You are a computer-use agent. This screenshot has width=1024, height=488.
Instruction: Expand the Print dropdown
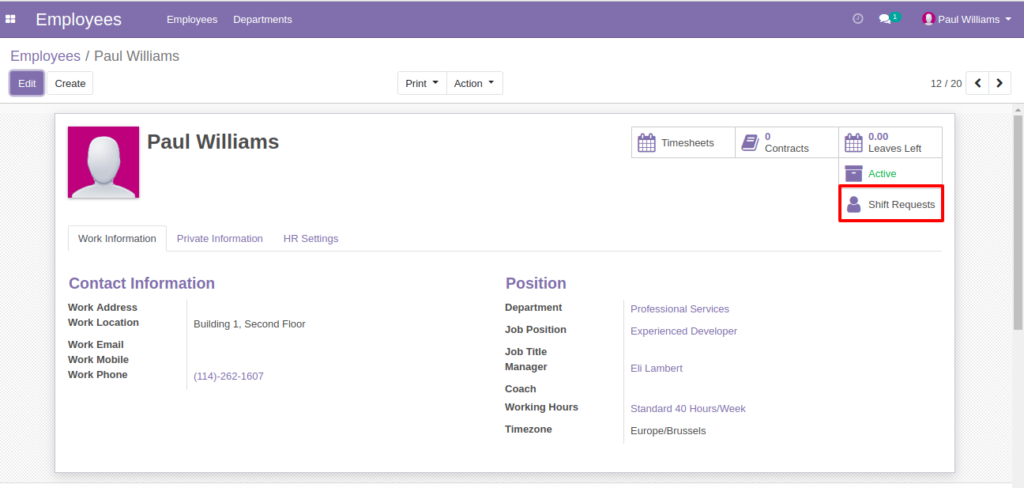tap(422, 84)
